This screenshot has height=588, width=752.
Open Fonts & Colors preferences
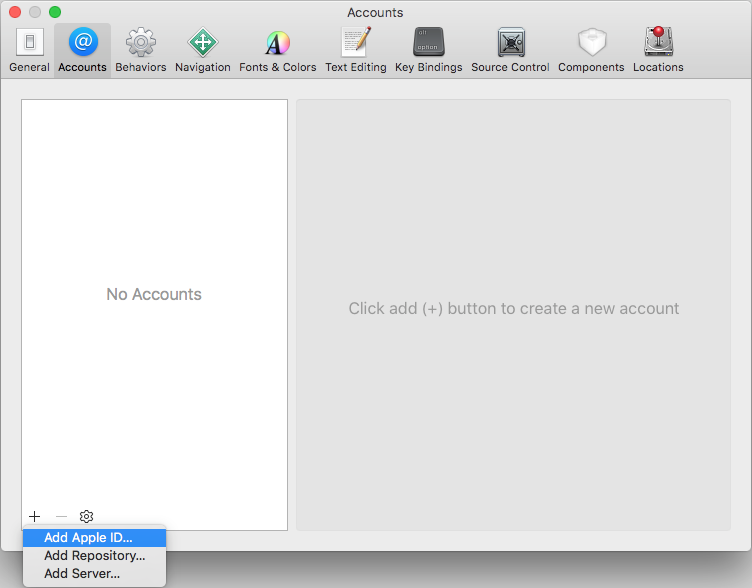[278, 50]
